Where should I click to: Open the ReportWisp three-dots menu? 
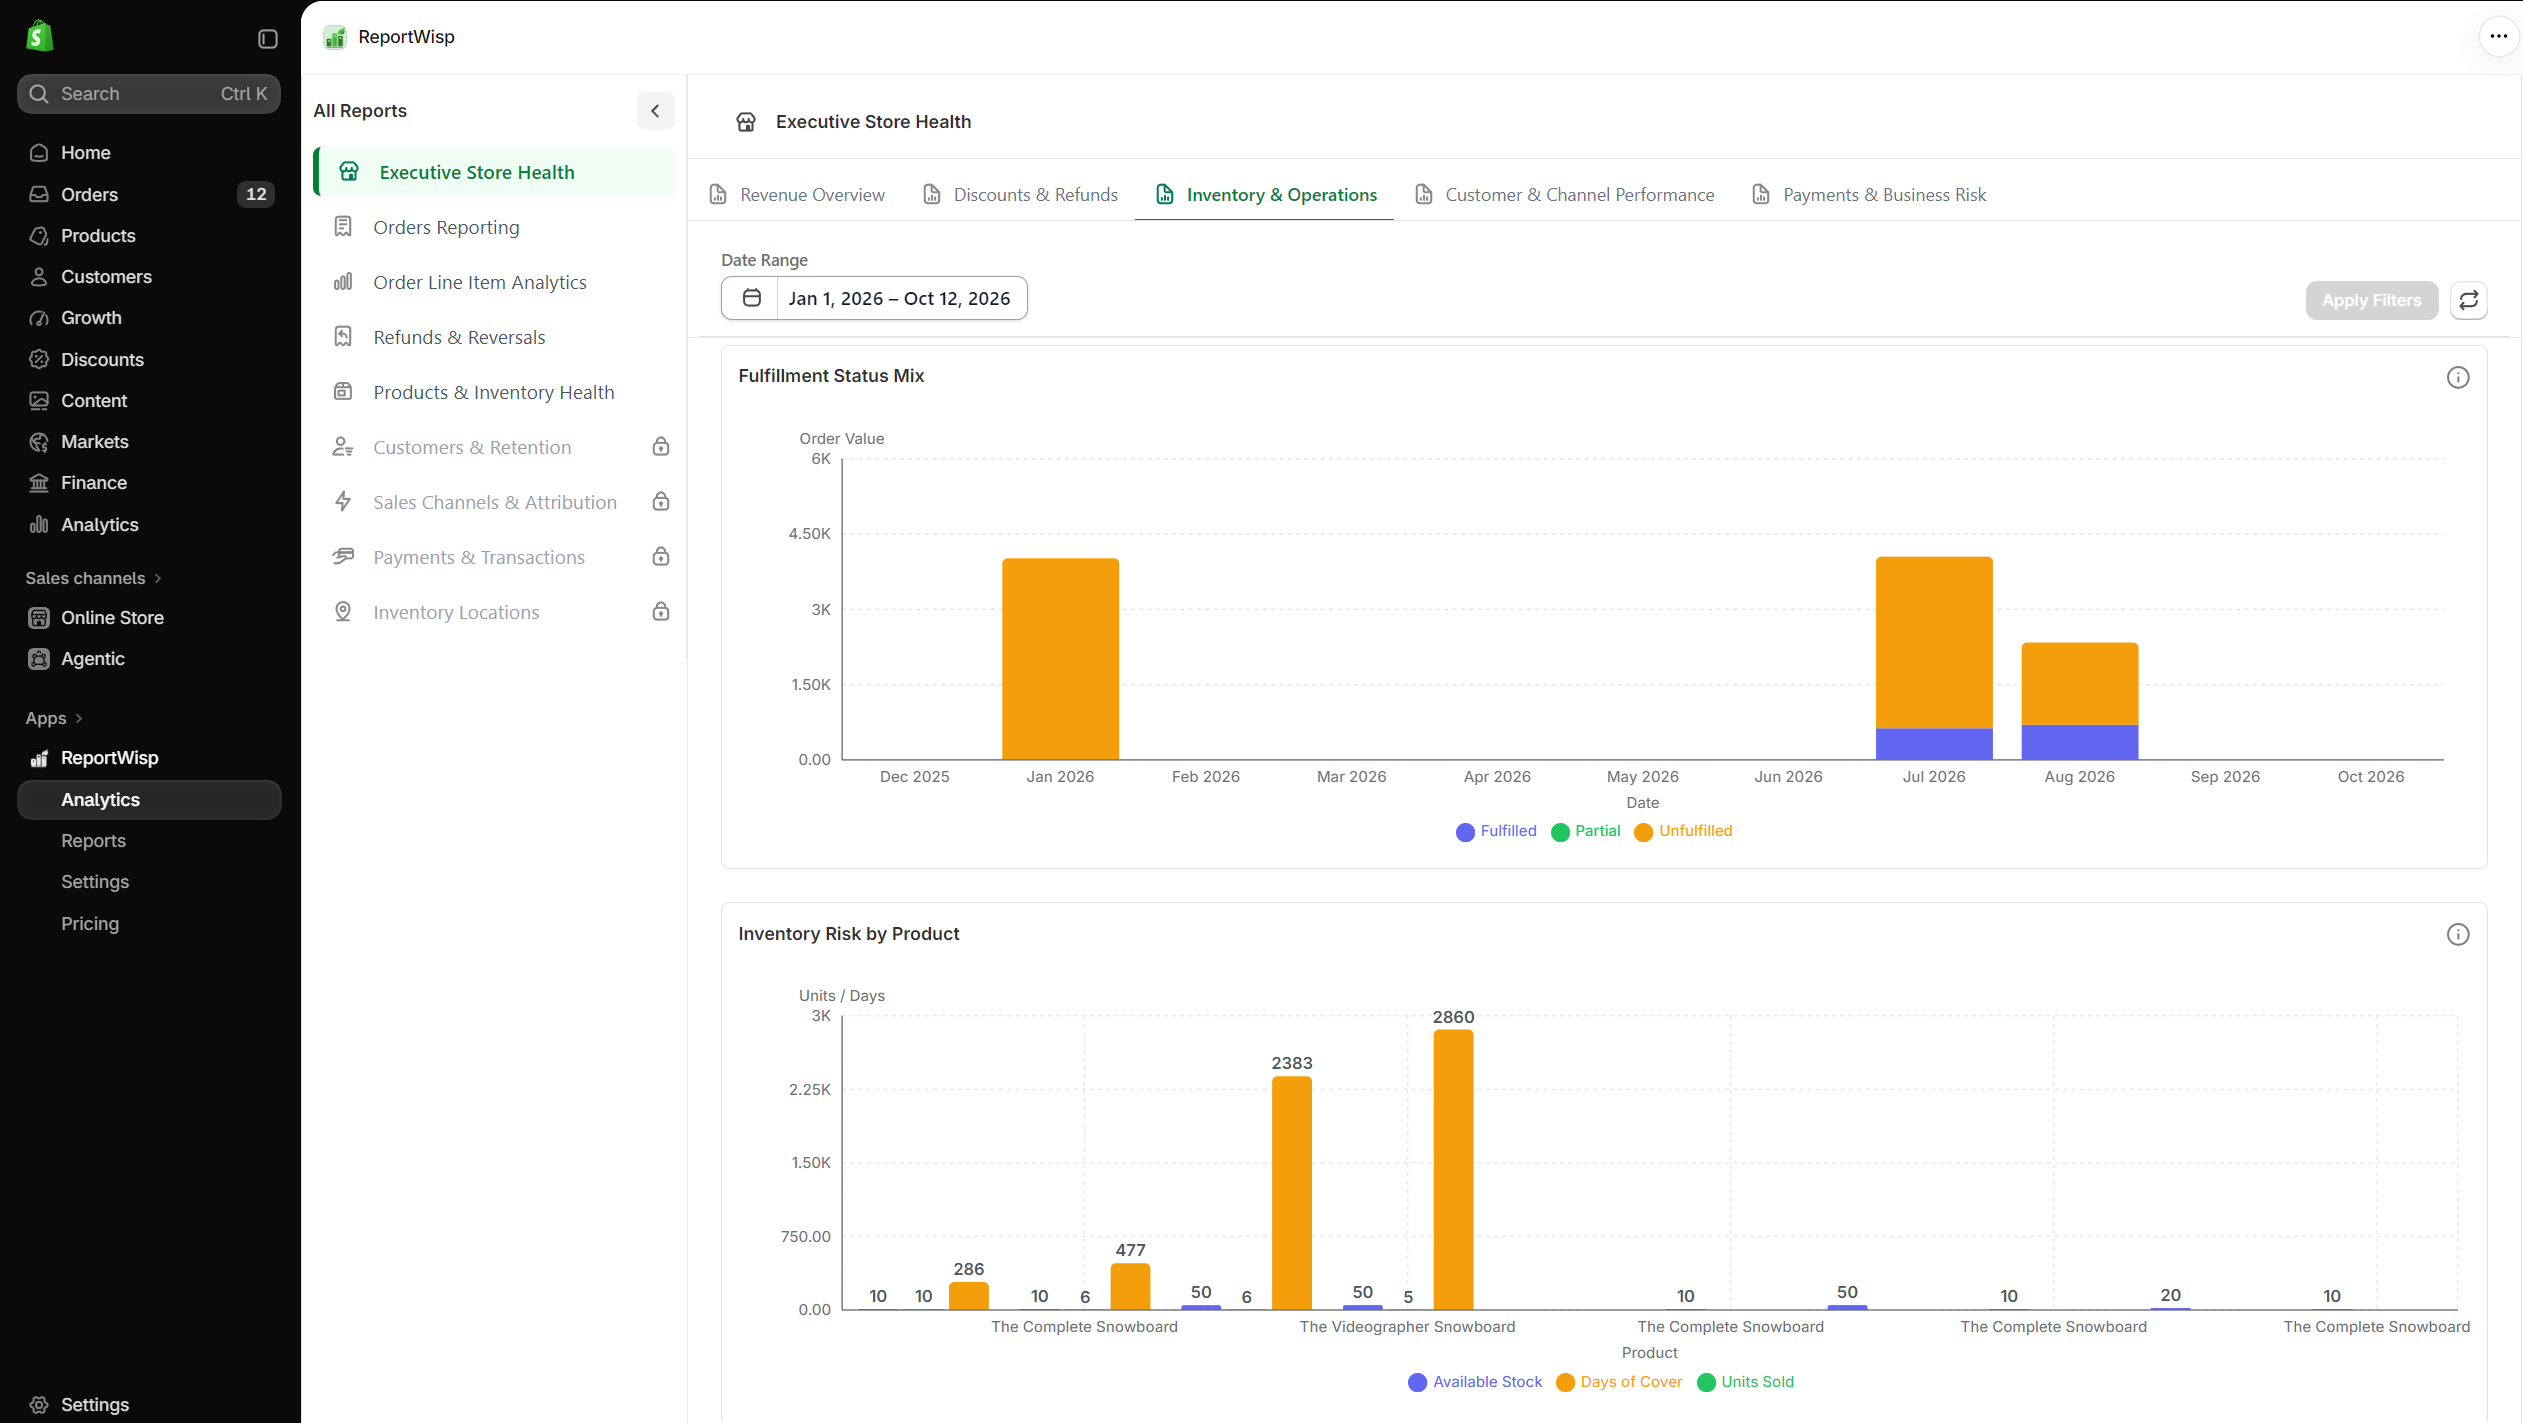(2498, 36)
